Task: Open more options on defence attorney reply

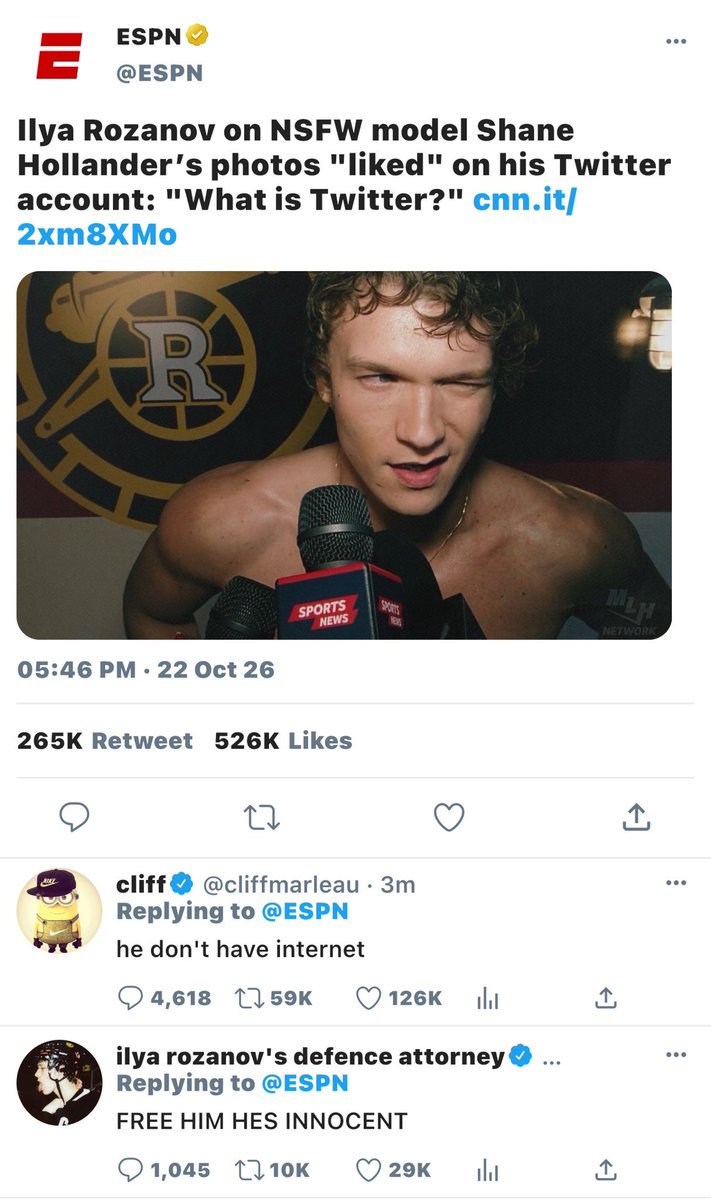Action: [x=676, y=1054]
